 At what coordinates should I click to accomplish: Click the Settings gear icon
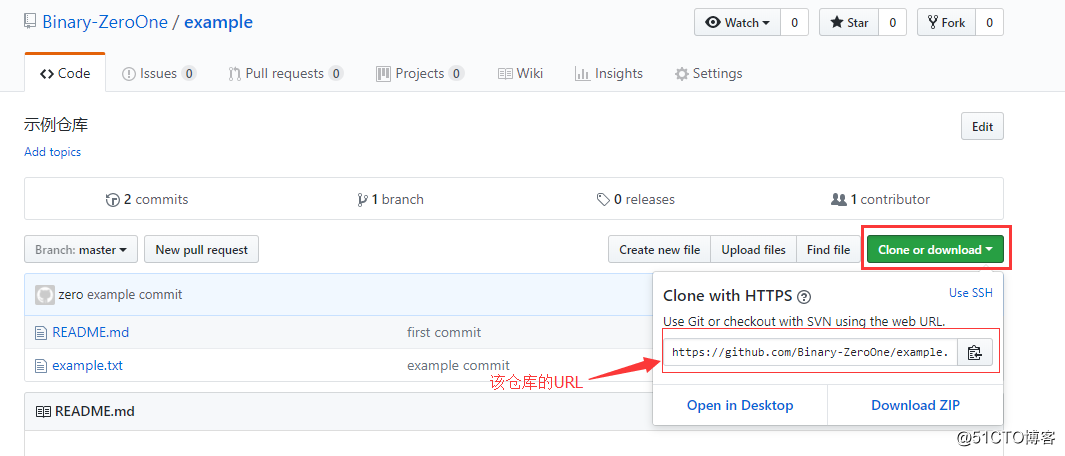pos(681,74)
